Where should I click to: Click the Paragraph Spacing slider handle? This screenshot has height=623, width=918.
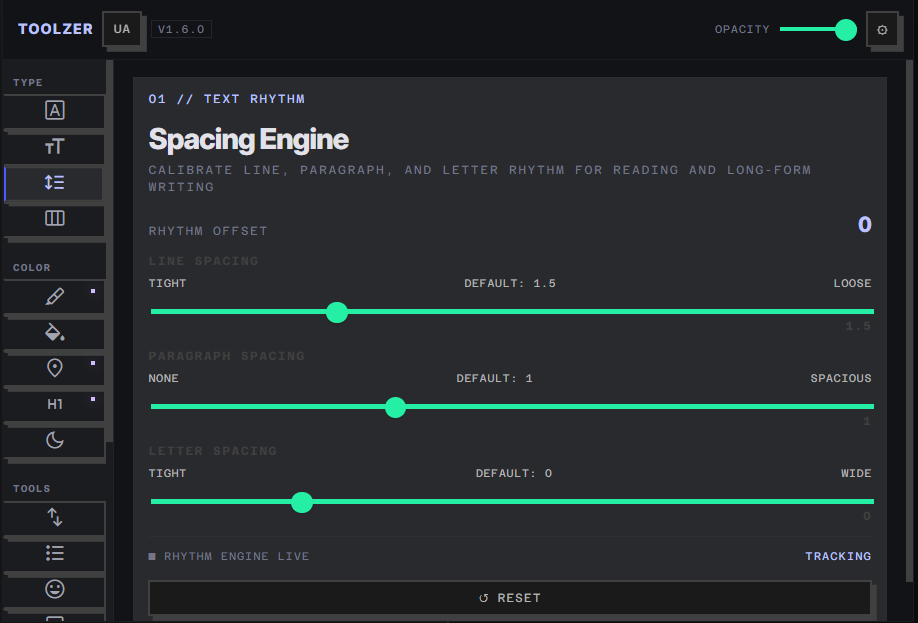395,408
